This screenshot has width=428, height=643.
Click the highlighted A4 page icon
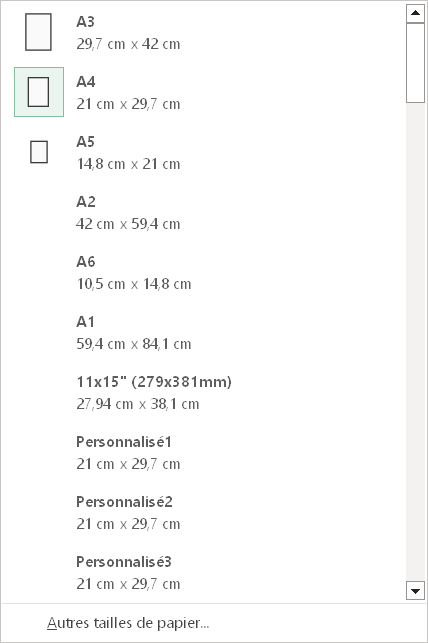pos(39,92)
